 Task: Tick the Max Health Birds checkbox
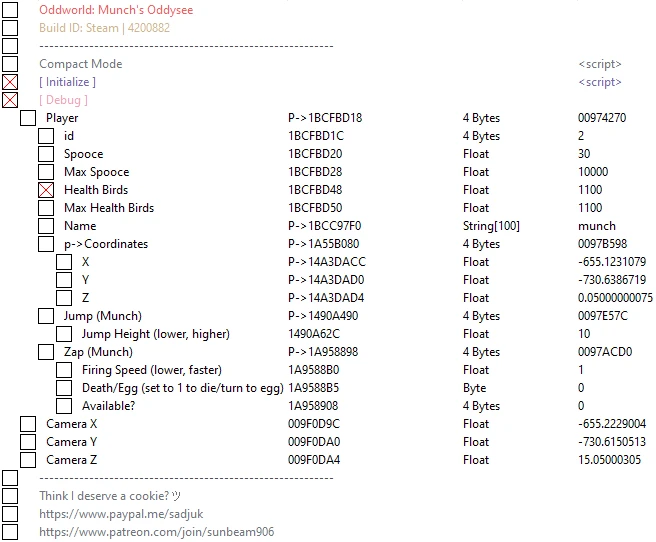46,208
